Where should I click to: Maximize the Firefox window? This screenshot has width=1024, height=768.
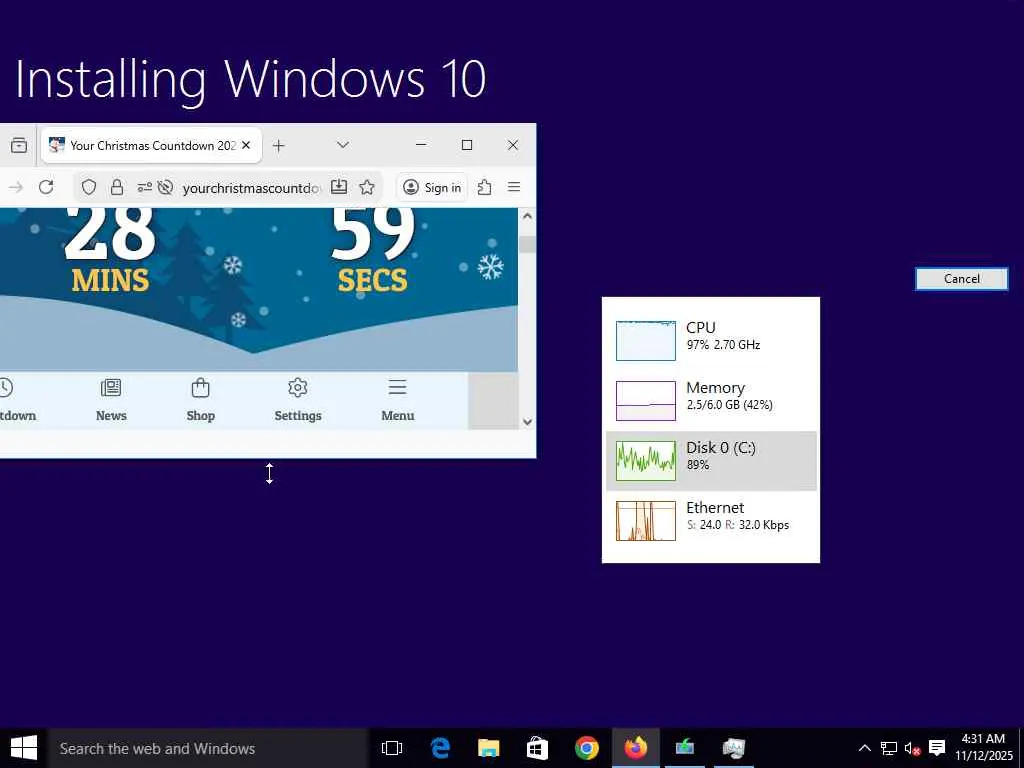click(x=467, y=145)
